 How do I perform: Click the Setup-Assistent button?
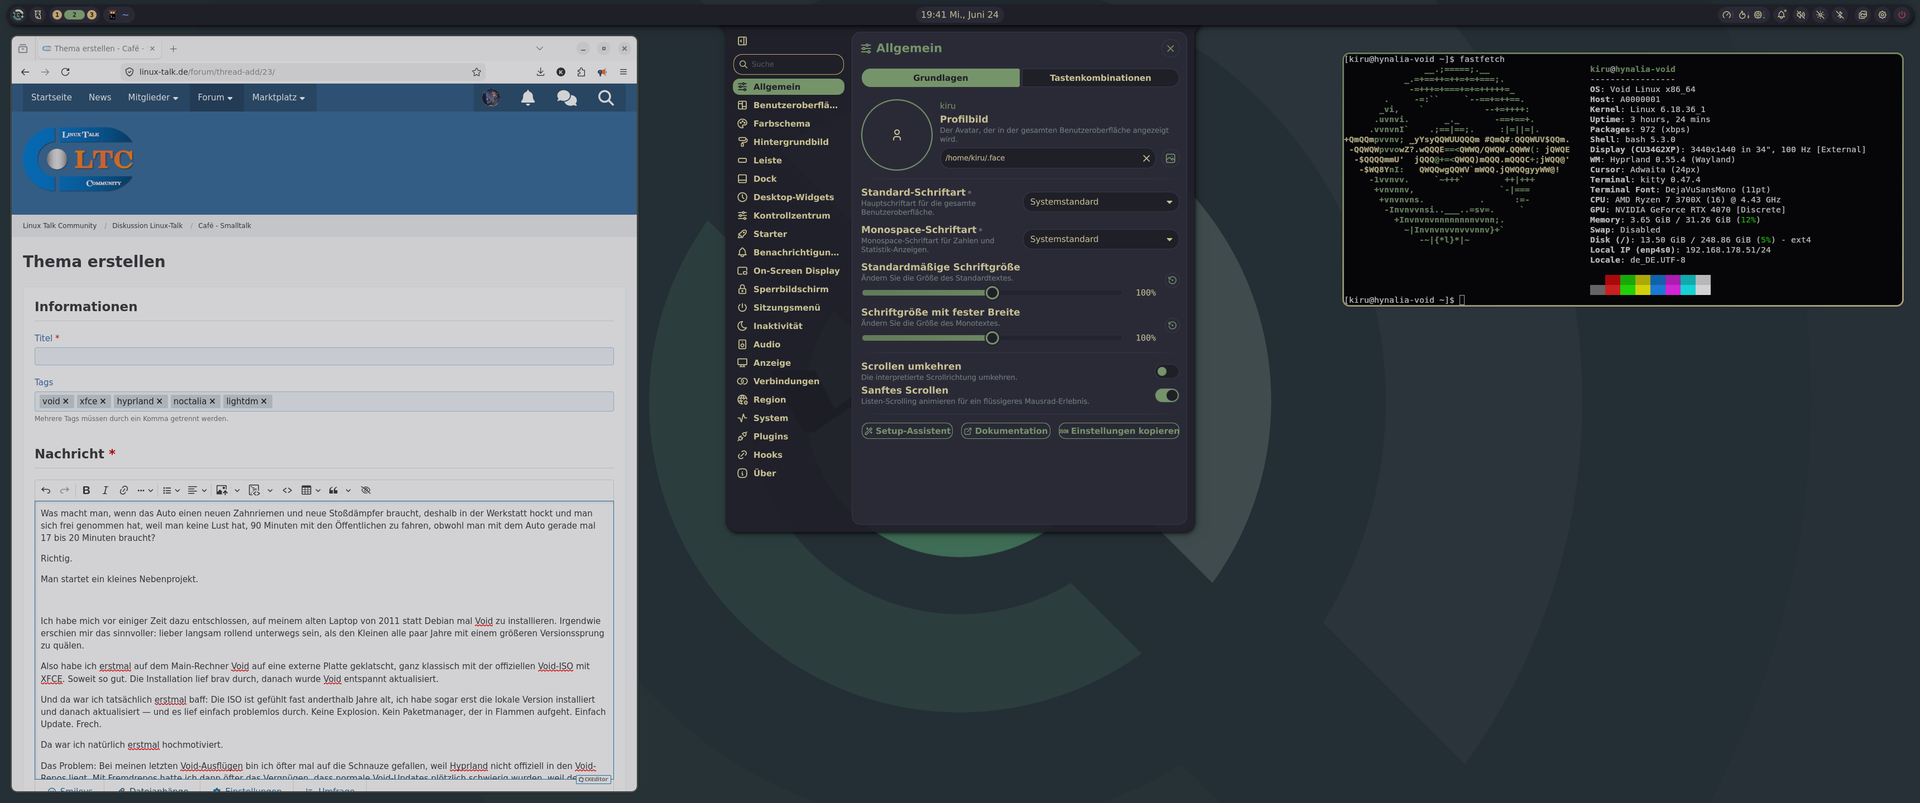907,431
